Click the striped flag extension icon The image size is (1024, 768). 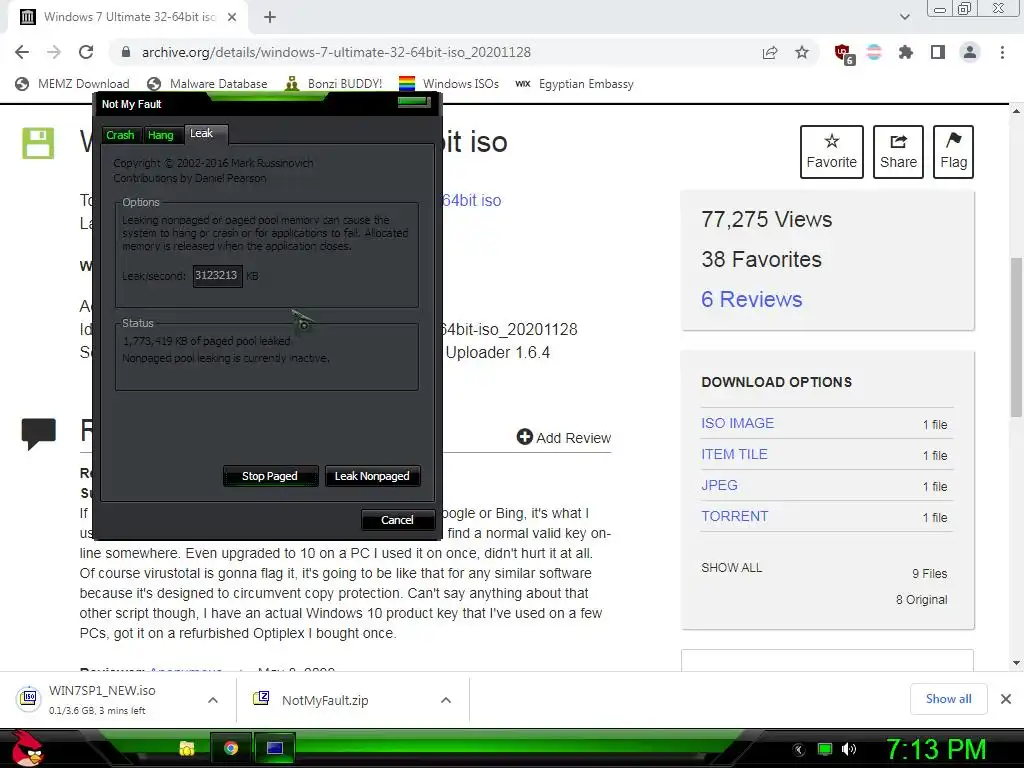[x=874, y=52]
